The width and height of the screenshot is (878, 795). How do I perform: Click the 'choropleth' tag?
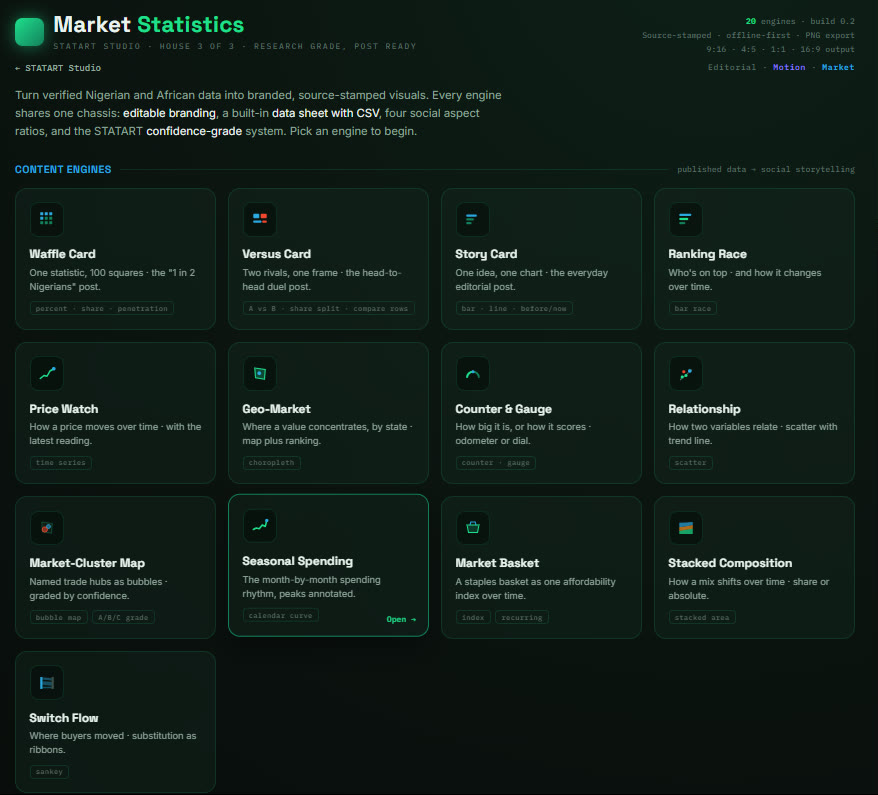271,462
